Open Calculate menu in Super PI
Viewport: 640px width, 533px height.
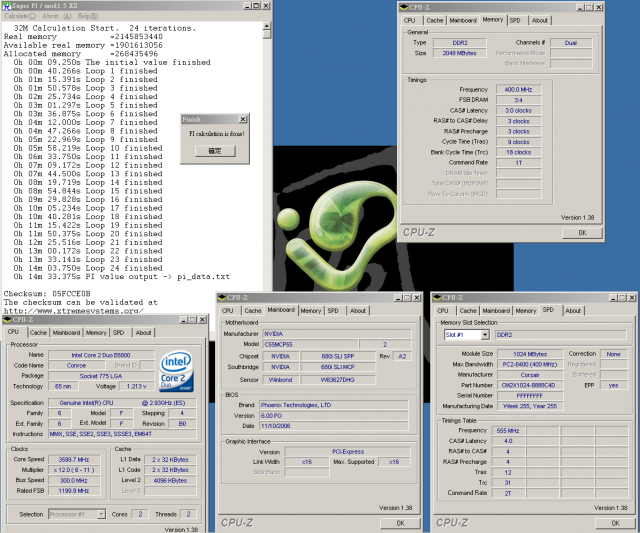pyautogui.click(x=20, y=16)
